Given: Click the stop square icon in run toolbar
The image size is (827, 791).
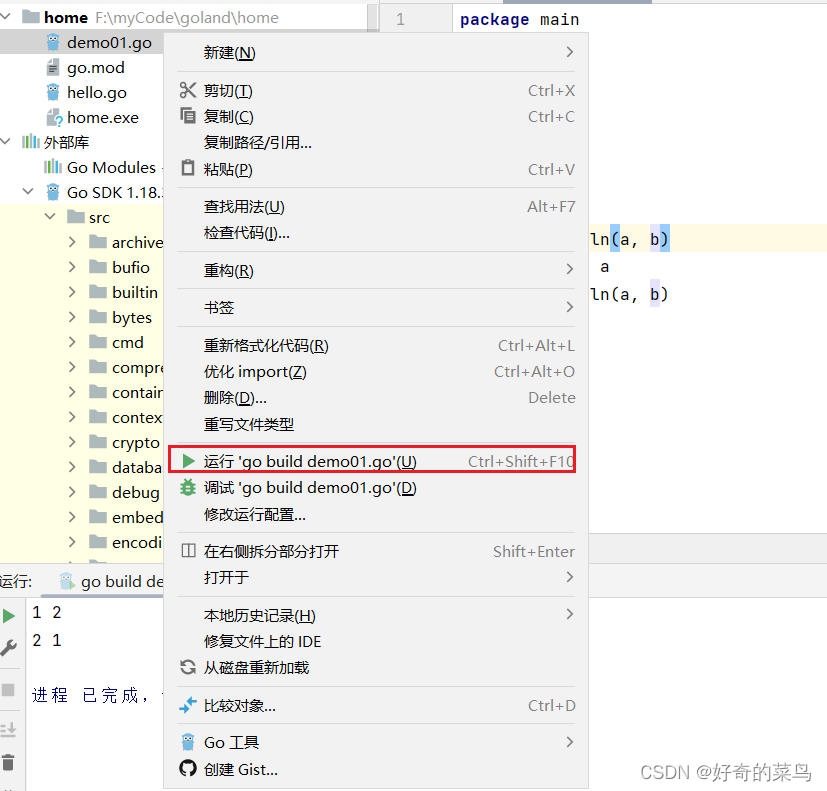Looking at the screenshot, I should (10, 690).
